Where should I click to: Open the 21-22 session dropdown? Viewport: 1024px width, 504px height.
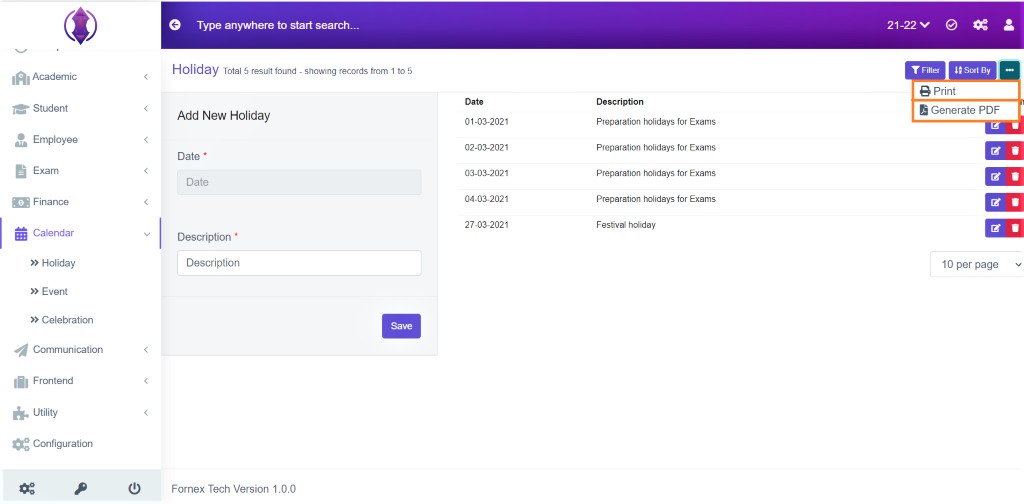coord(908,25)
